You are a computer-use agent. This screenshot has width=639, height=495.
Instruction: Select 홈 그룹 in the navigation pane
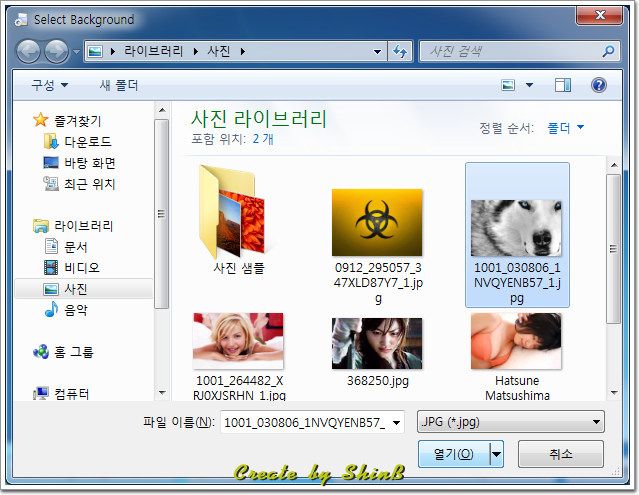[73, 352]
